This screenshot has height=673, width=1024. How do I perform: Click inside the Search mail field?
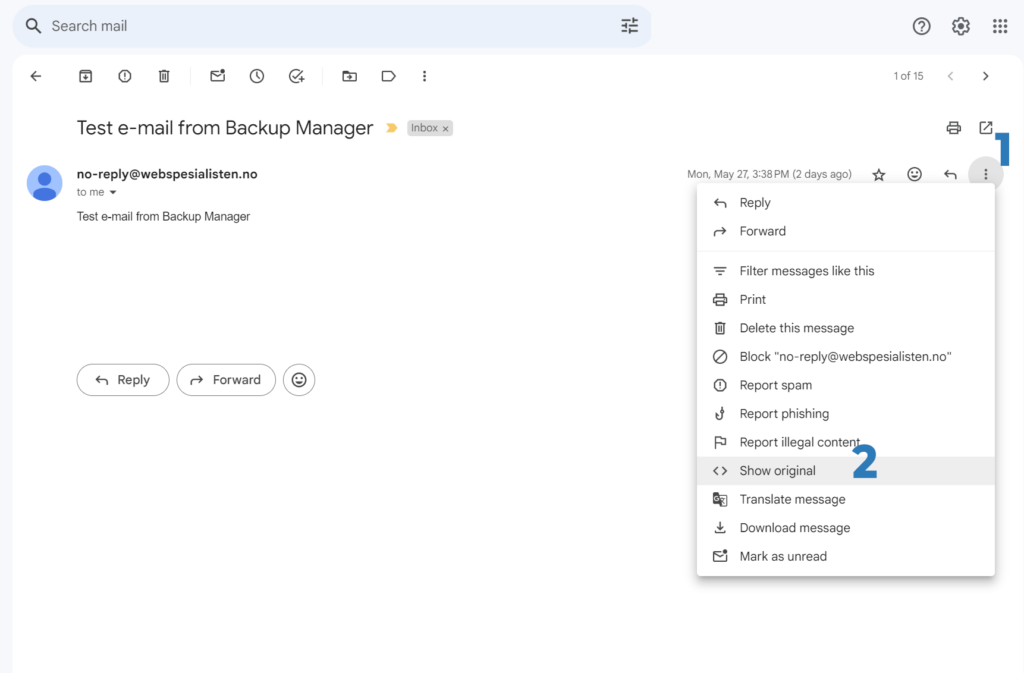pos(320,26)
